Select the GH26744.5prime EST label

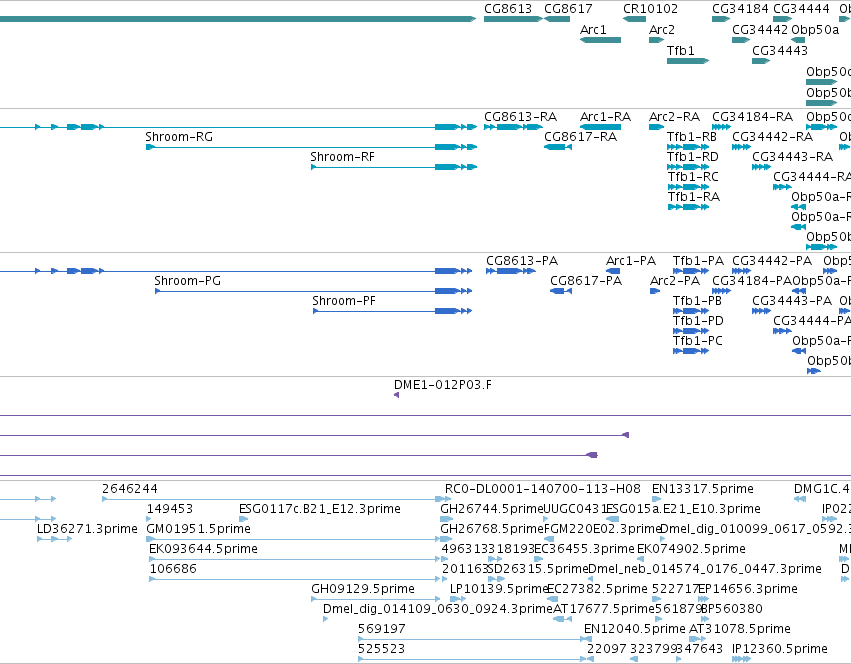point(492,509)
